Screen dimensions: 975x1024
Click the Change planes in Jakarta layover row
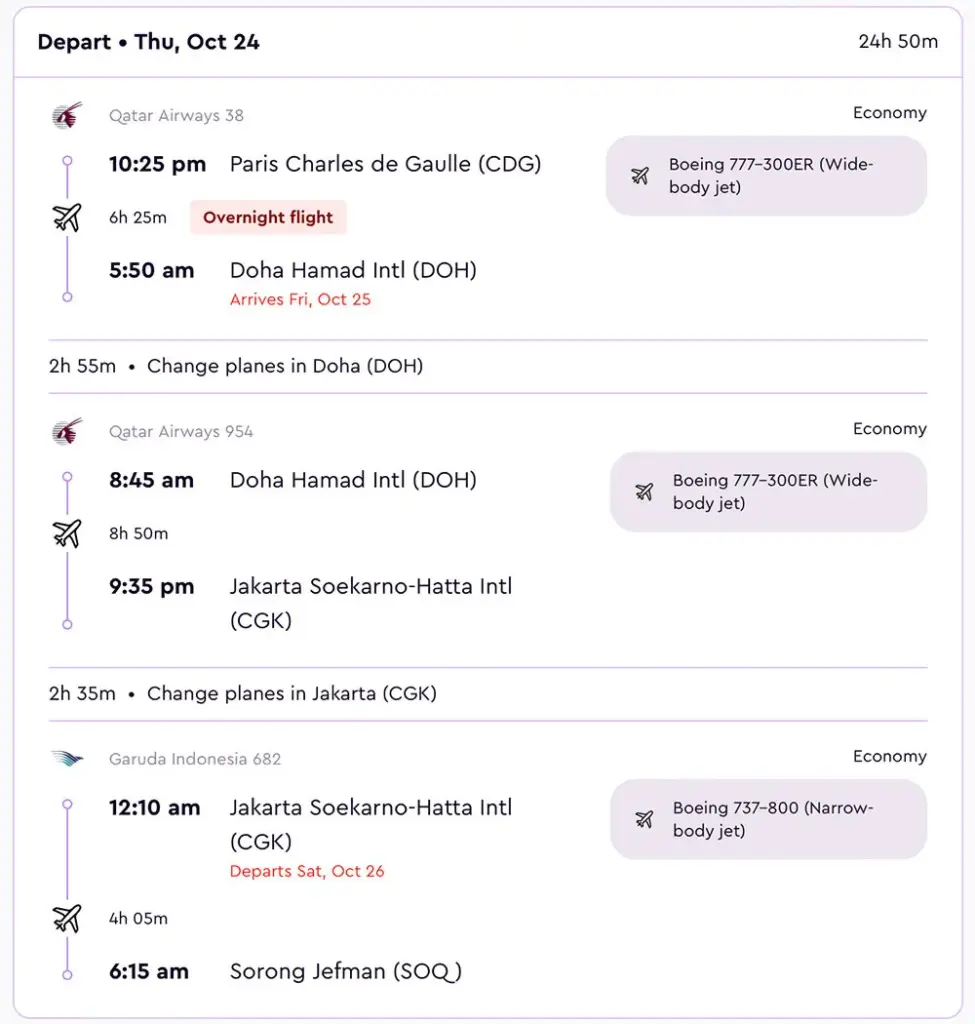[x=243, y=693]
